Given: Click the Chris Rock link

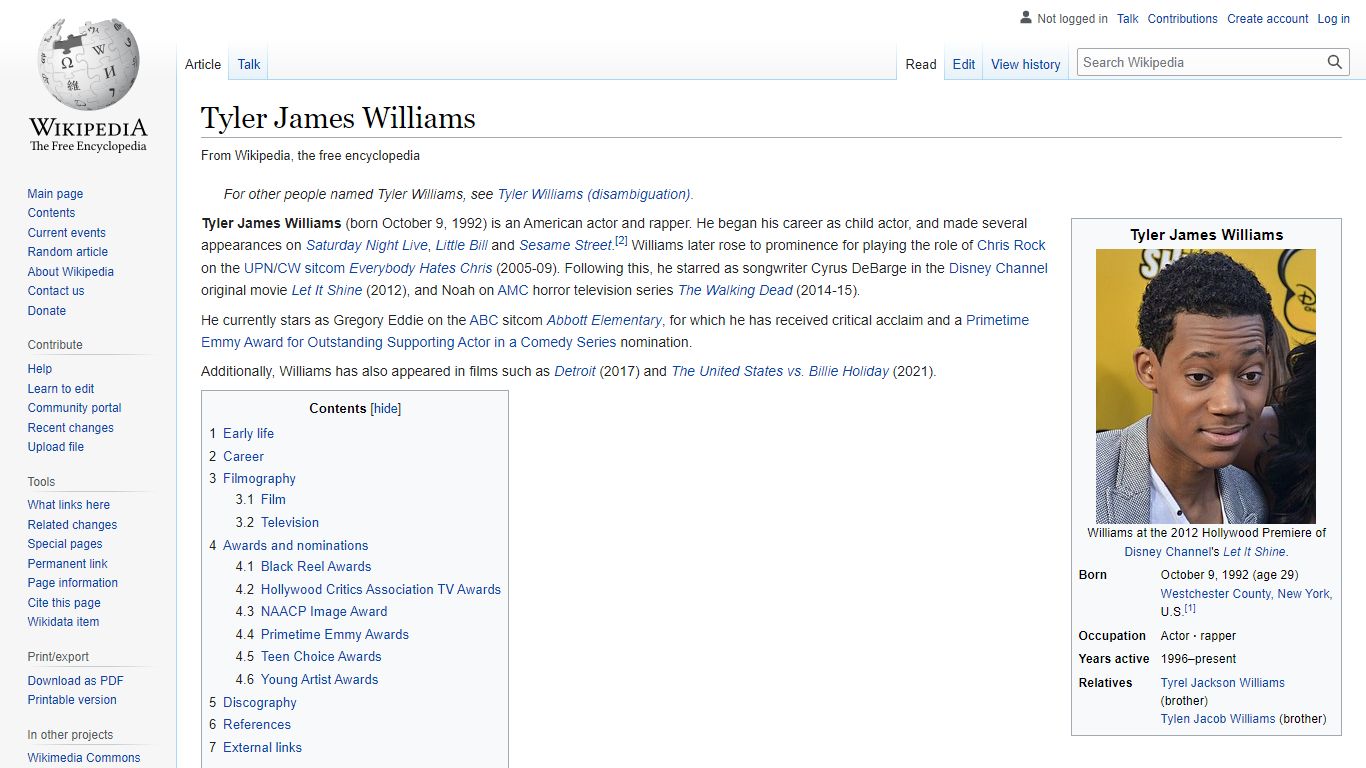Looking at the screenshot, I should [1011, 245].
